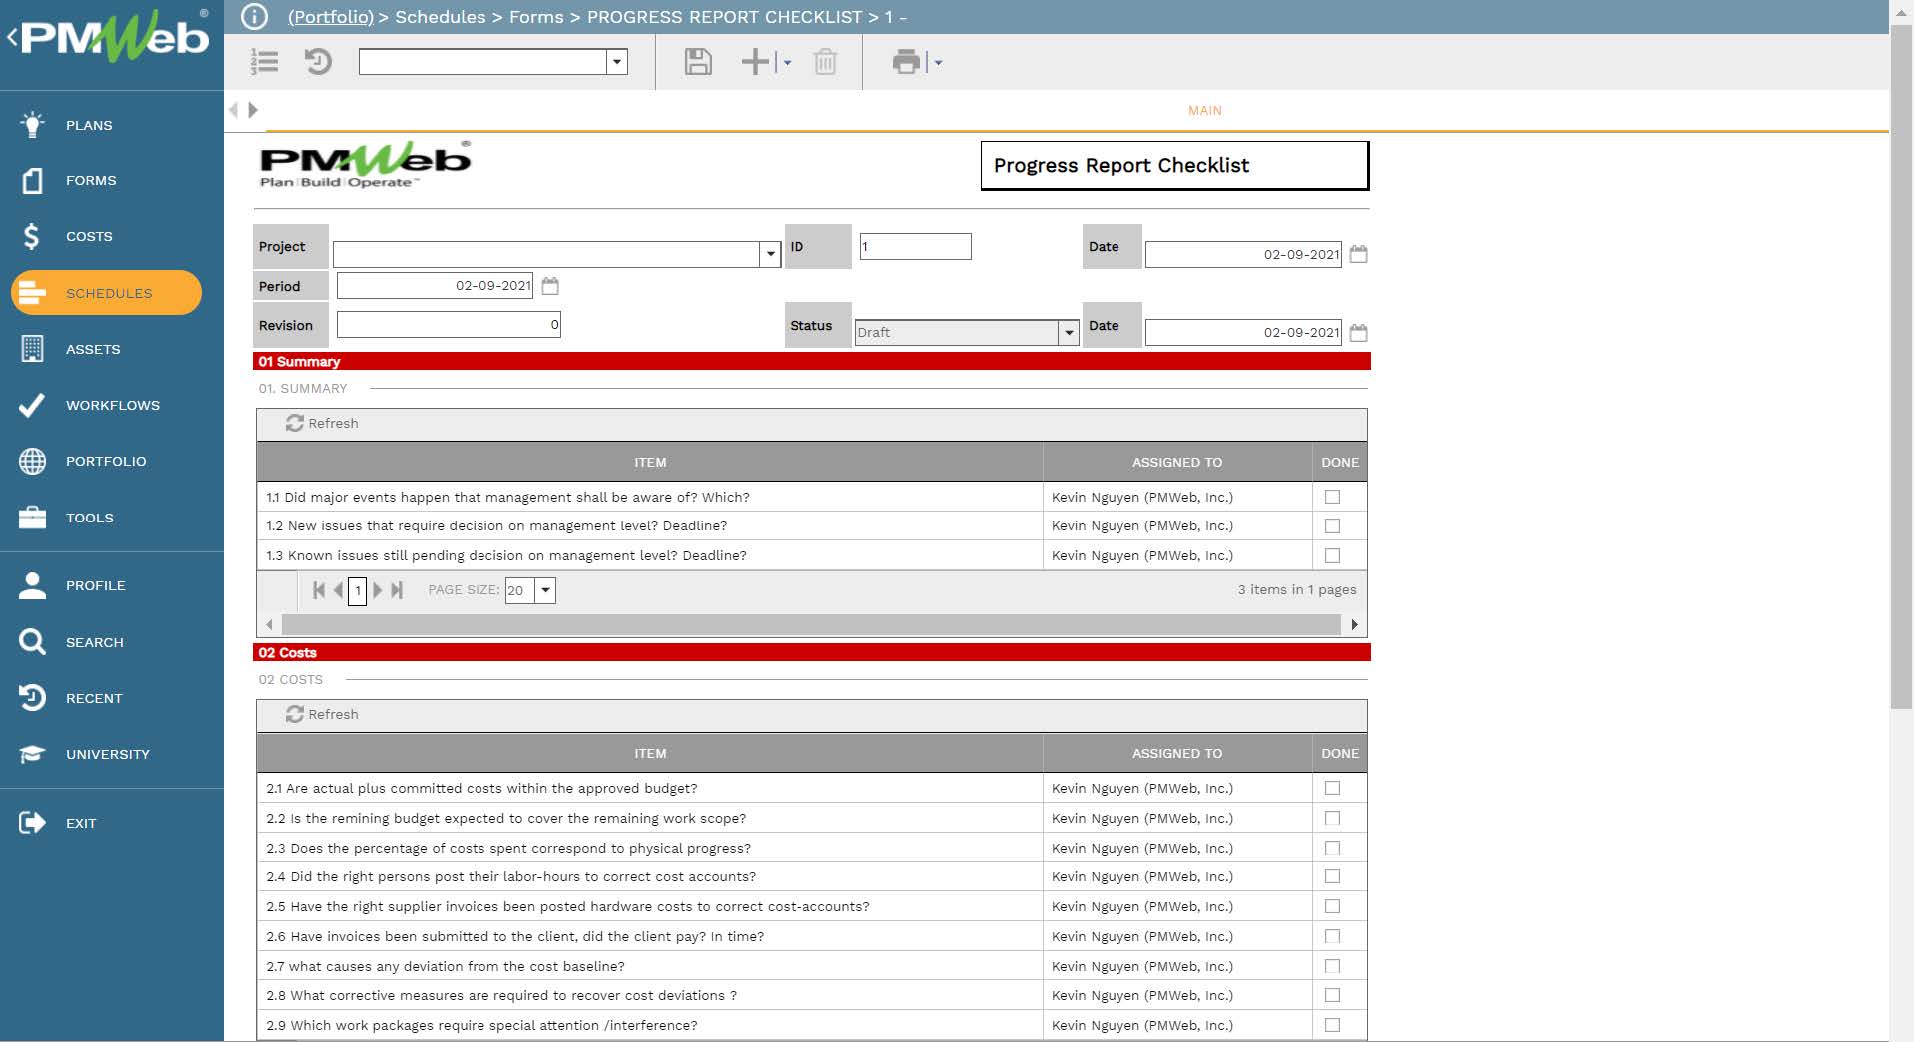Open the Portfolio breadcrumb link
Image resolution: width=1914 pixels, height=1042 pixels.
[330, 17]
